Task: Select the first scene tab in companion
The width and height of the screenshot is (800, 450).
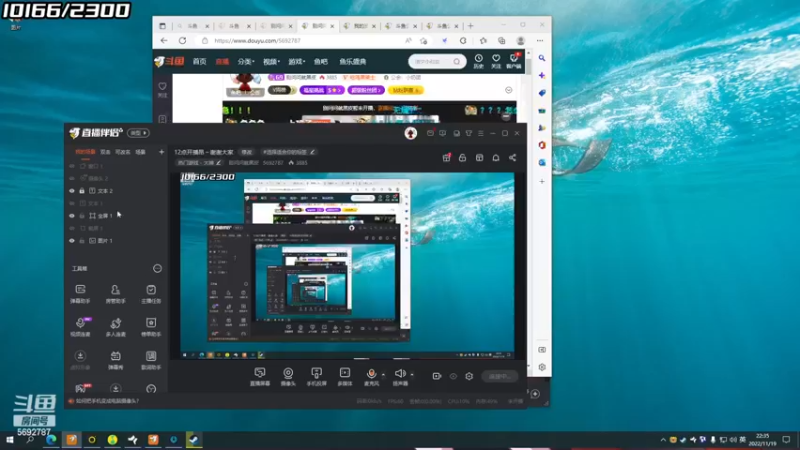Action: (x=85, y=152)
